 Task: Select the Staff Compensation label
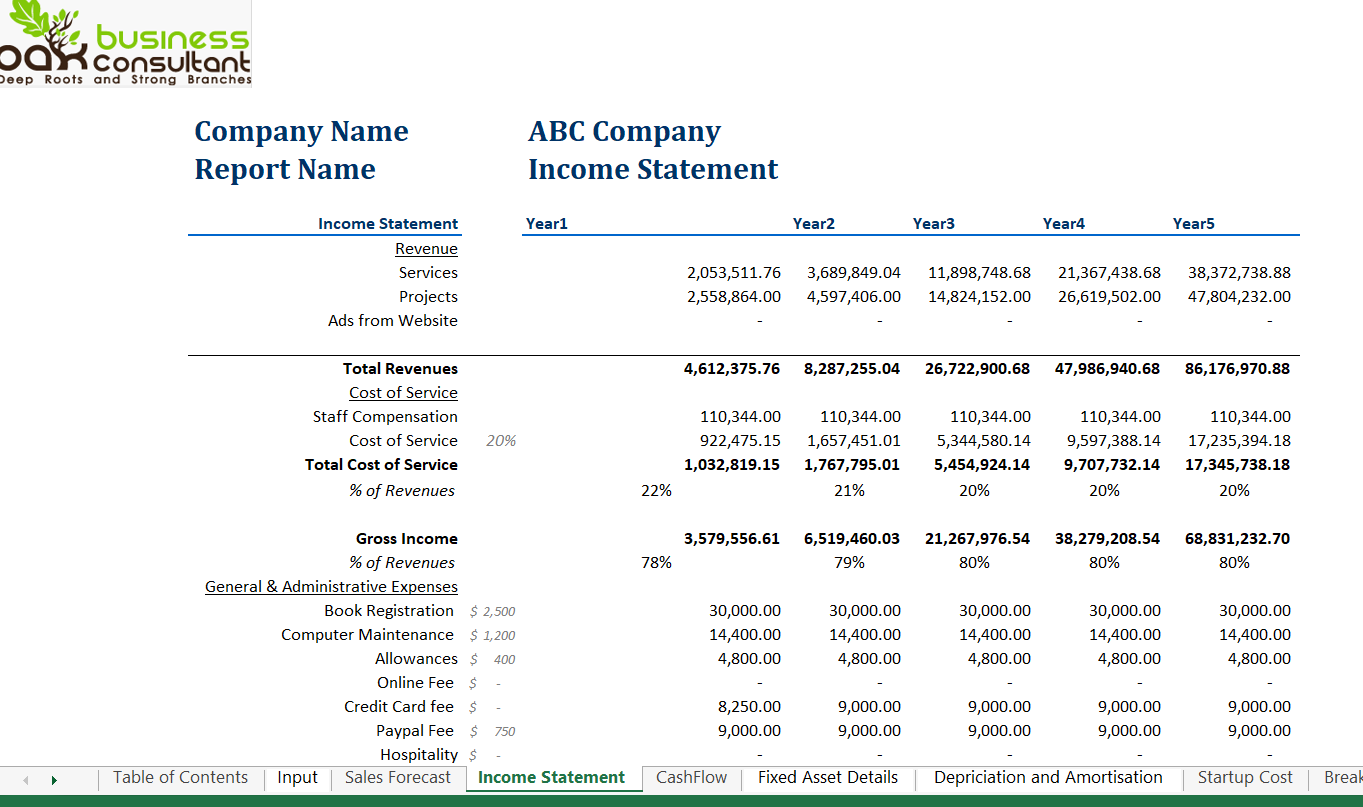385,417
